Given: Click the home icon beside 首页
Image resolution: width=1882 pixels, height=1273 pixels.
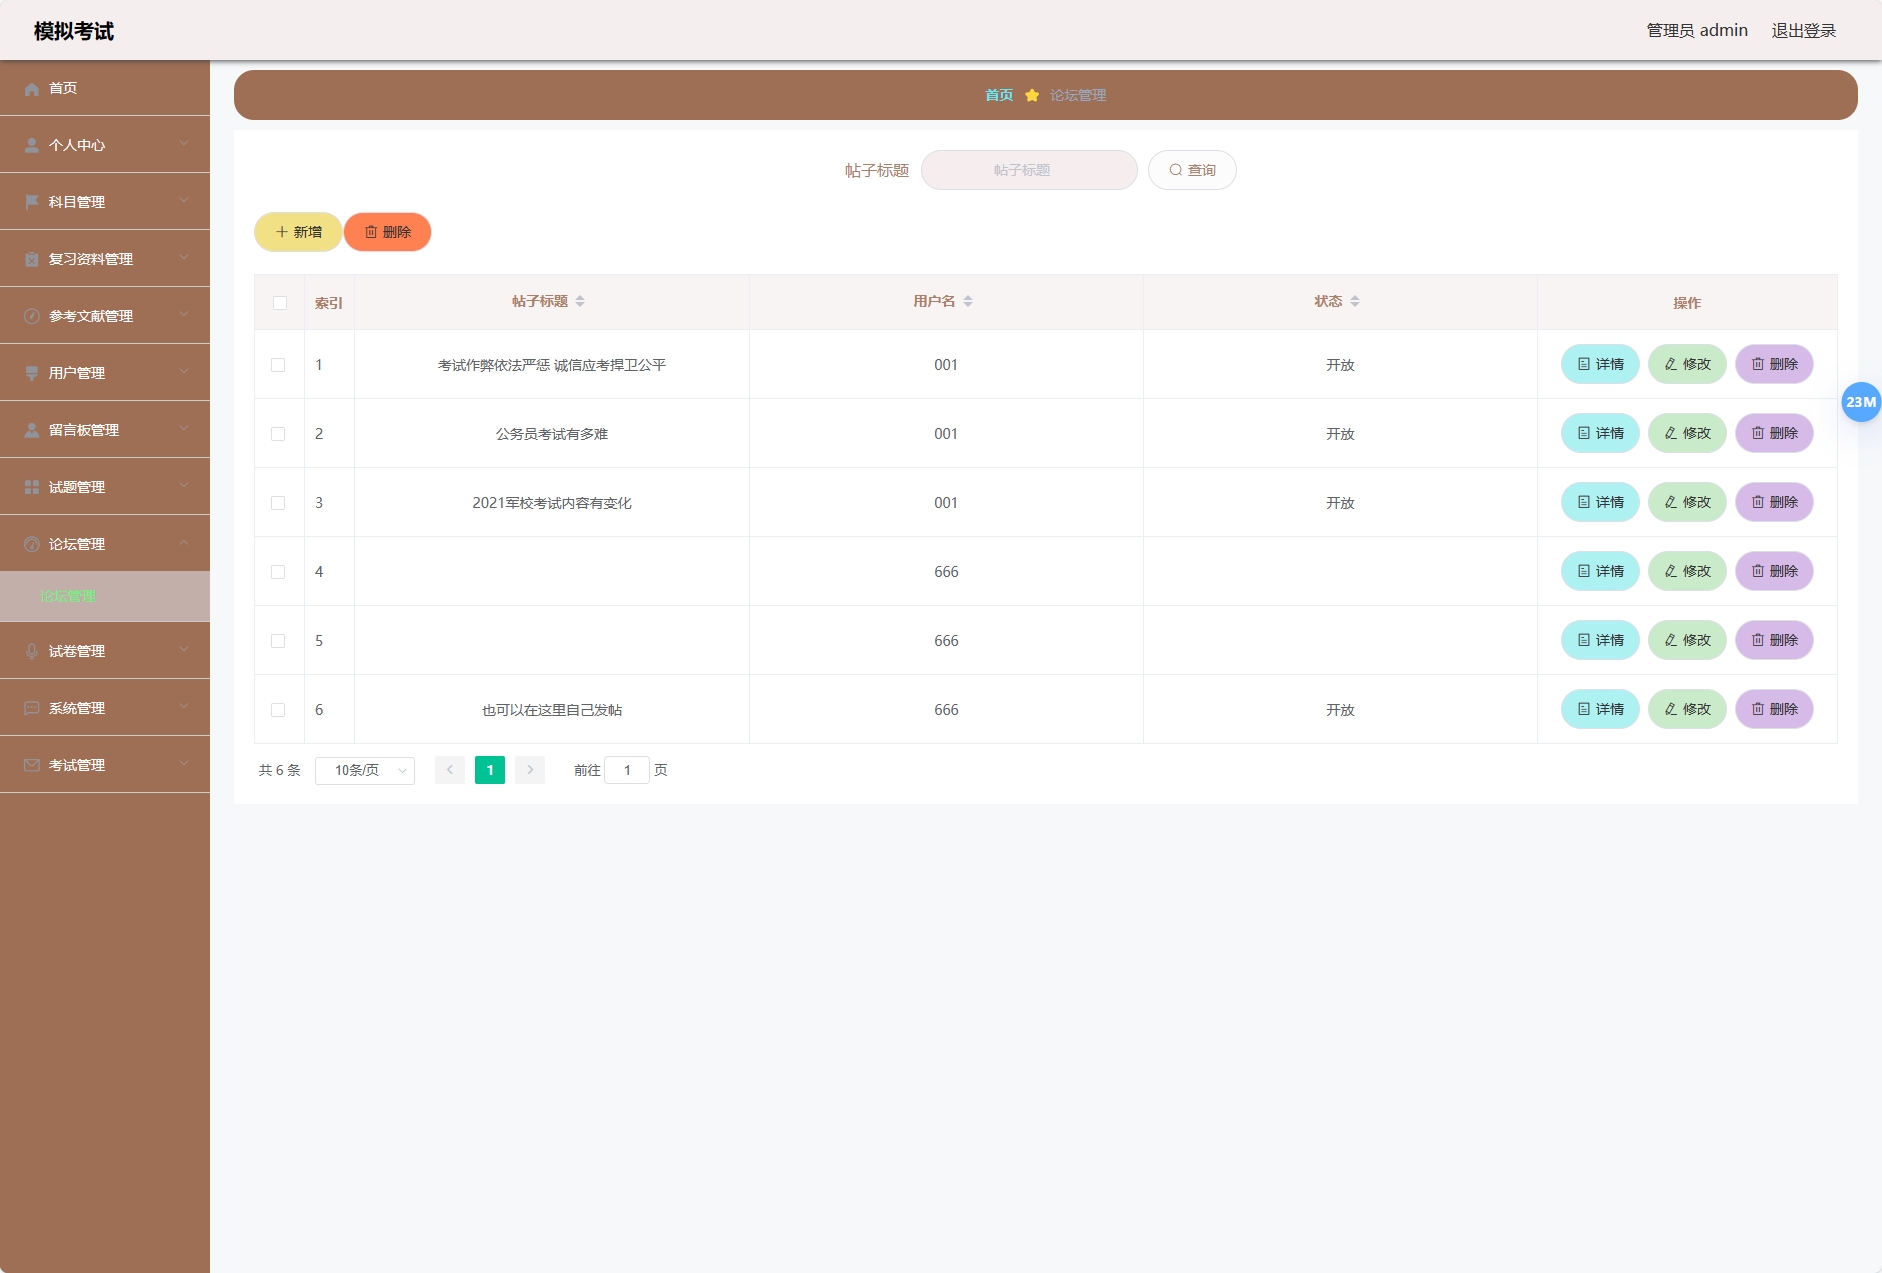Looking at the screenshot, I should (x=32, y=88).
